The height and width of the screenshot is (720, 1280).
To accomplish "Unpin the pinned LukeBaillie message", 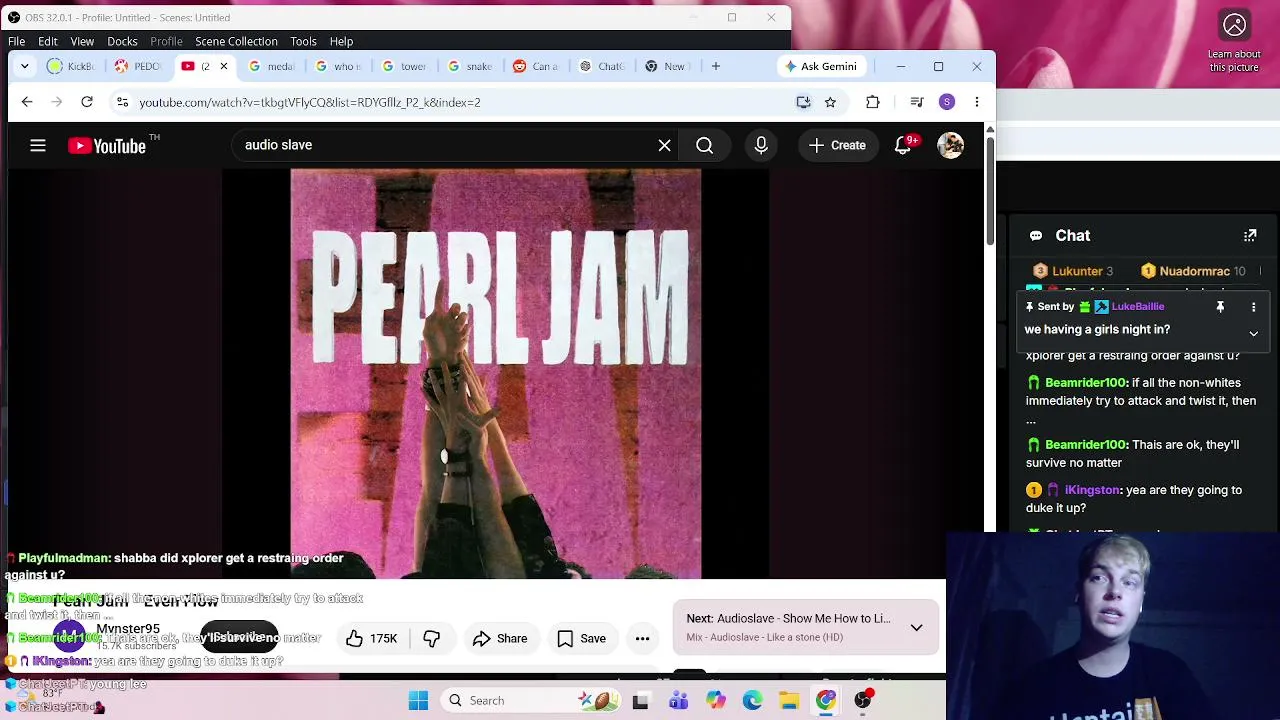I will (x=1220, y=307).
